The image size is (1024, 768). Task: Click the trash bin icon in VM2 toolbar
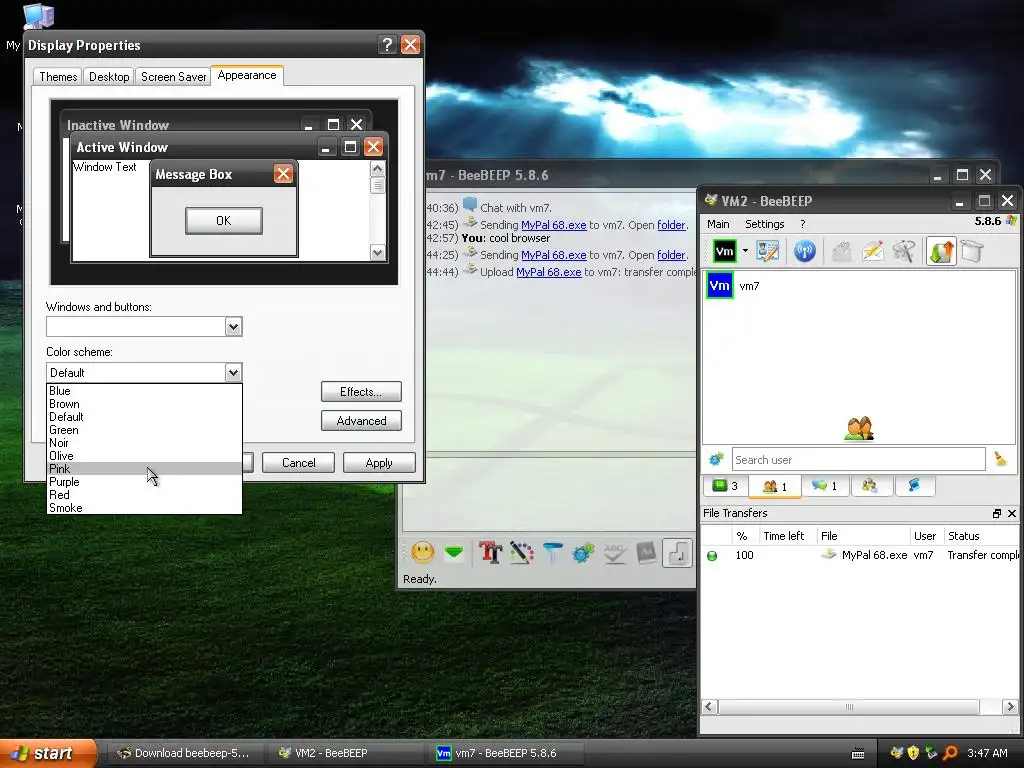pos(972,251)
